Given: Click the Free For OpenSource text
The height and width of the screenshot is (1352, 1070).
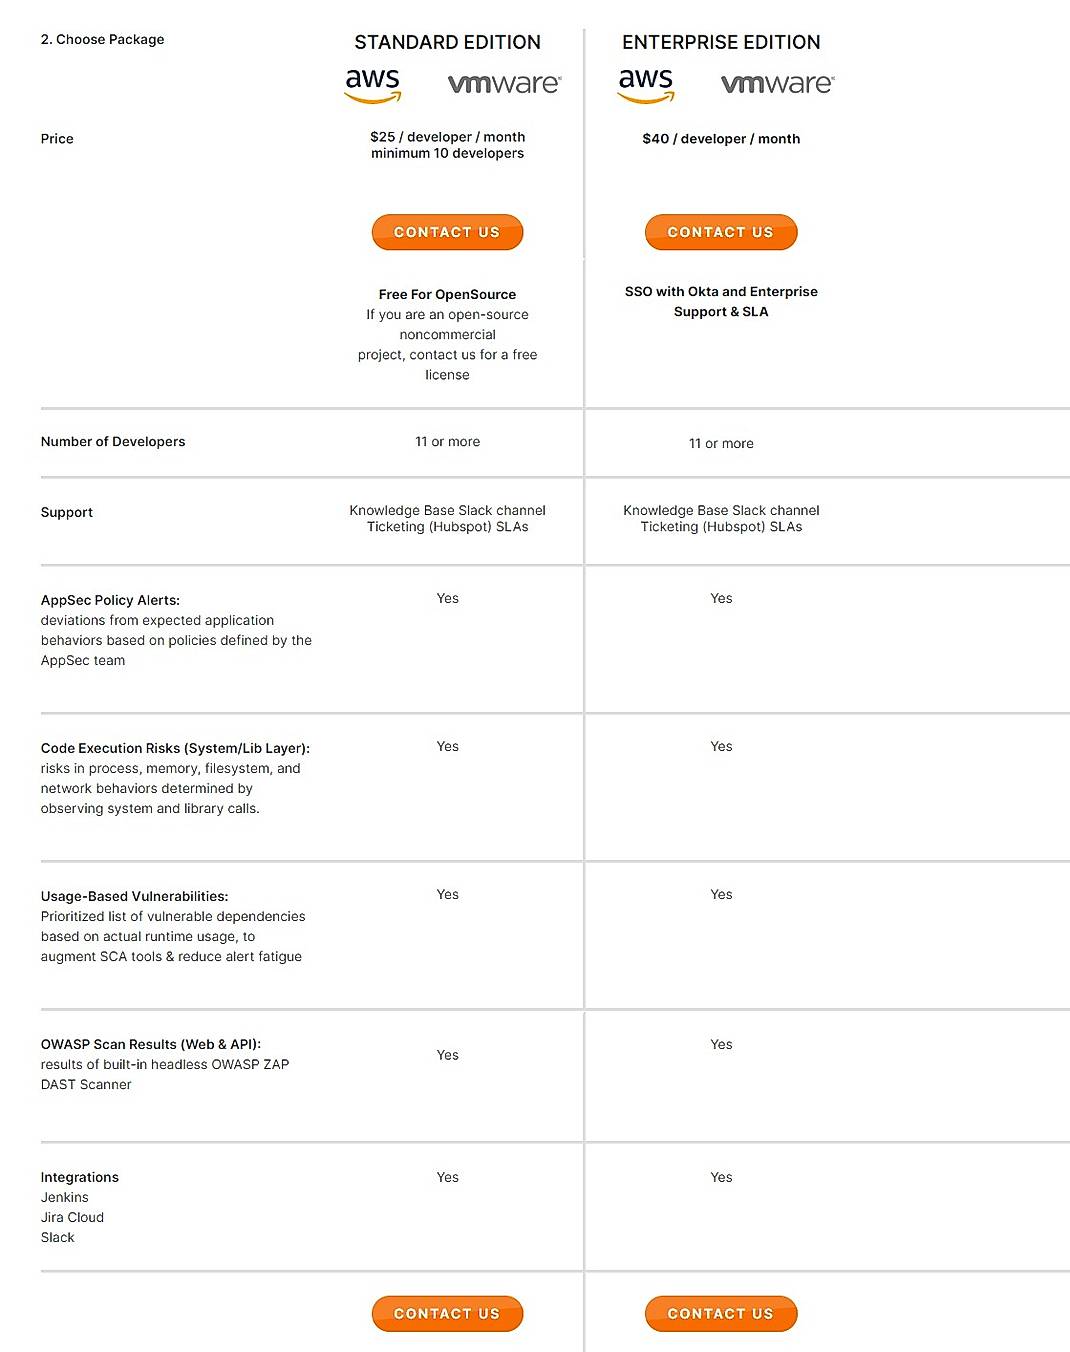Looking at the screenshot, I should point(447,294).
